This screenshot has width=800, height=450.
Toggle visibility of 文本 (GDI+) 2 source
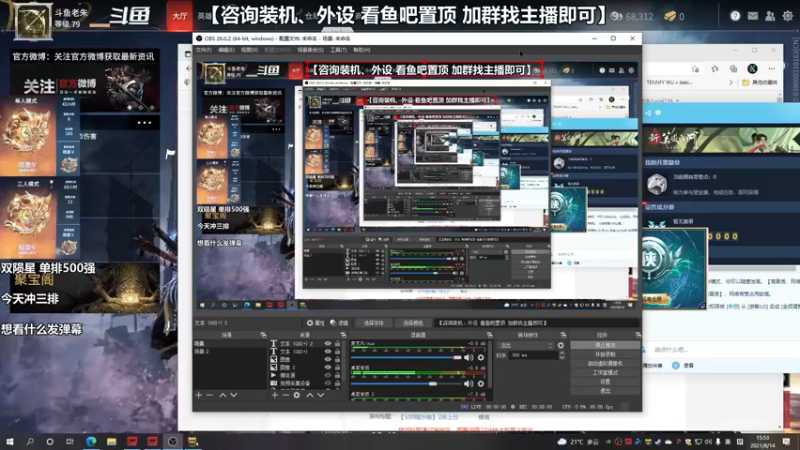tap(328, 344)
